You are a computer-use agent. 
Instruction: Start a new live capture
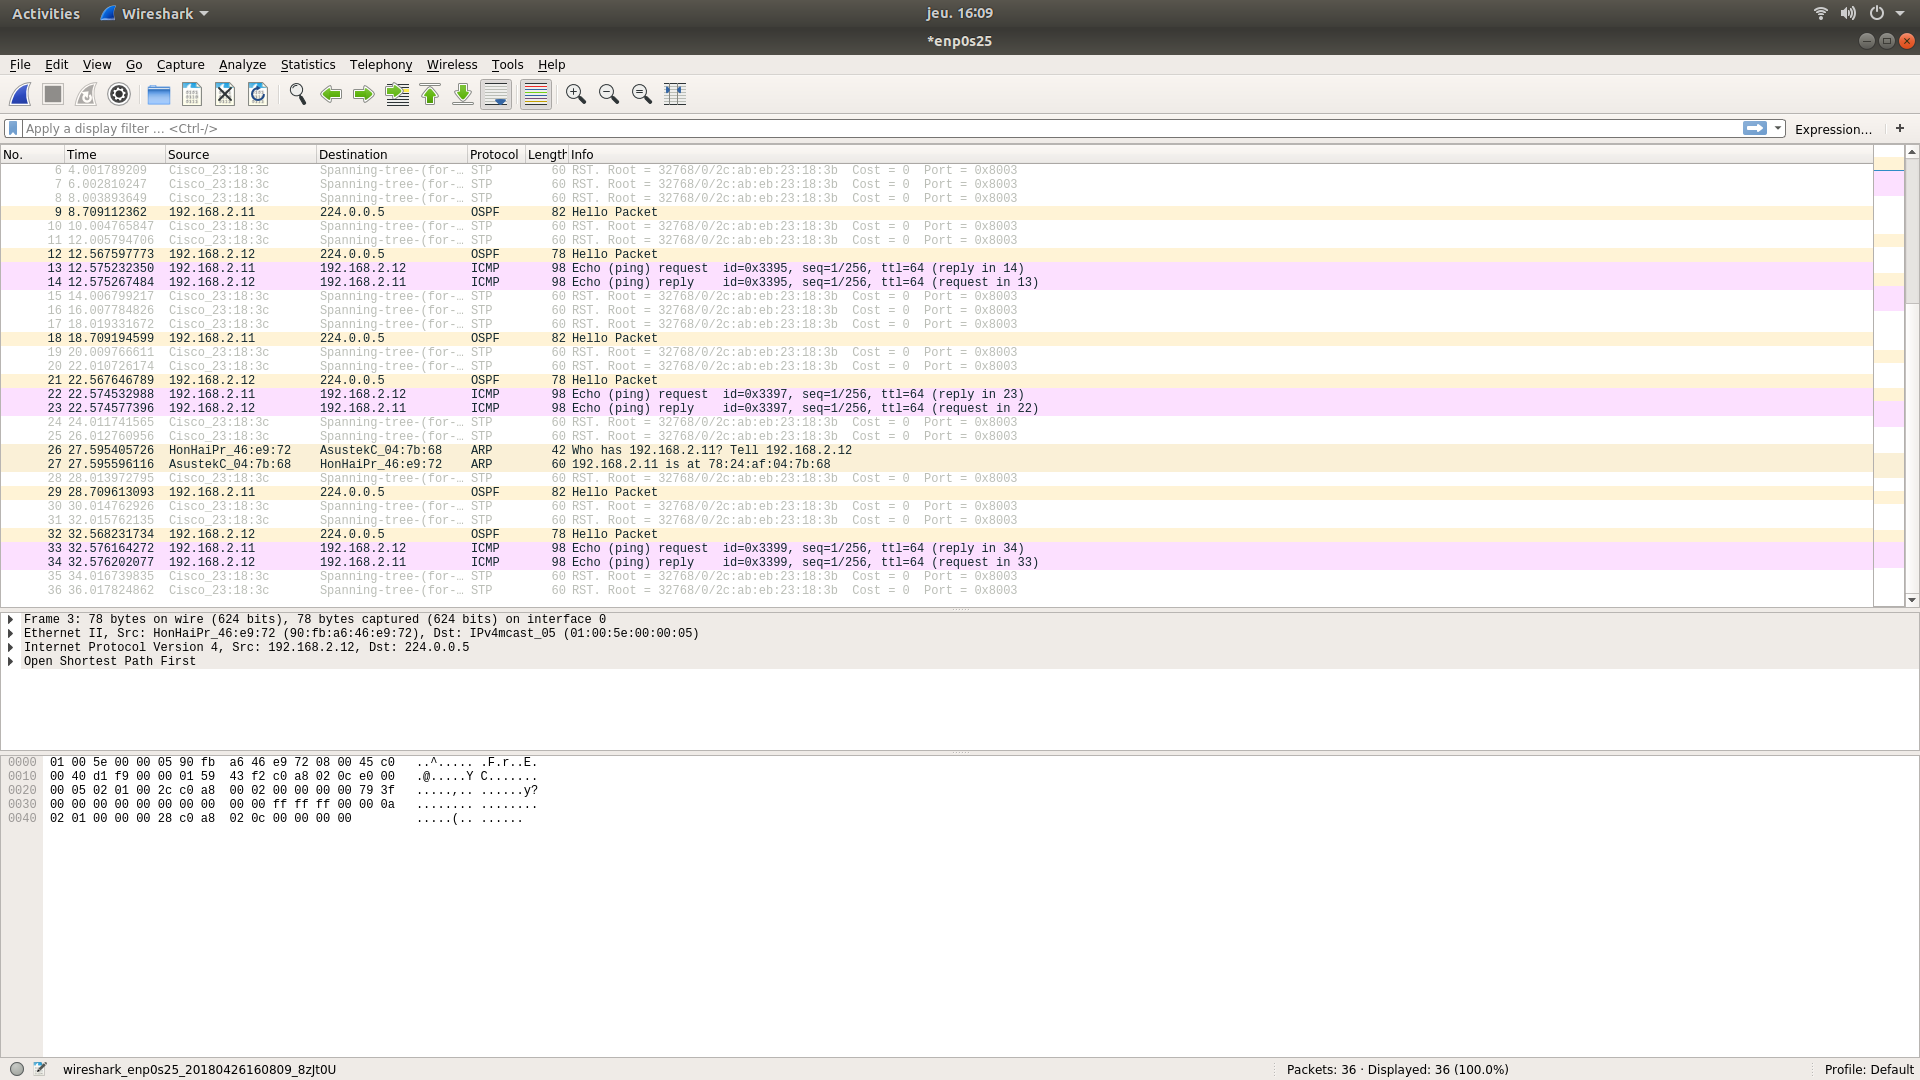pos(20,94)
